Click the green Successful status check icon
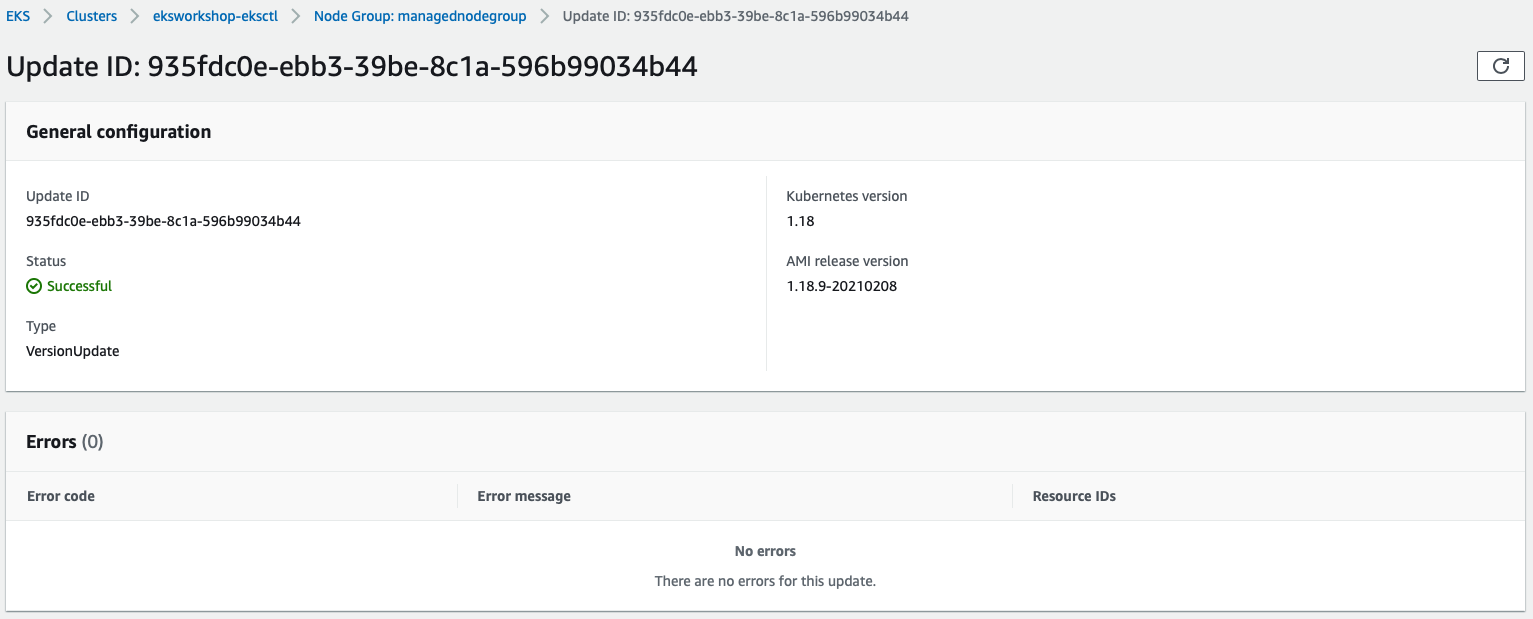The height and width of the screenshot is (619, 1533). point(34,286)
